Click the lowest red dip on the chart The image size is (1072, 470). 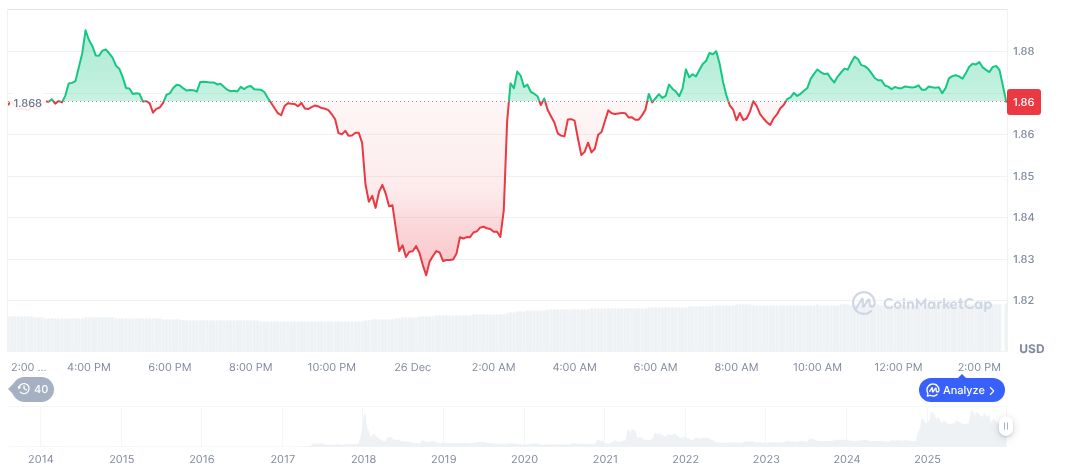[x=426, y=274]
